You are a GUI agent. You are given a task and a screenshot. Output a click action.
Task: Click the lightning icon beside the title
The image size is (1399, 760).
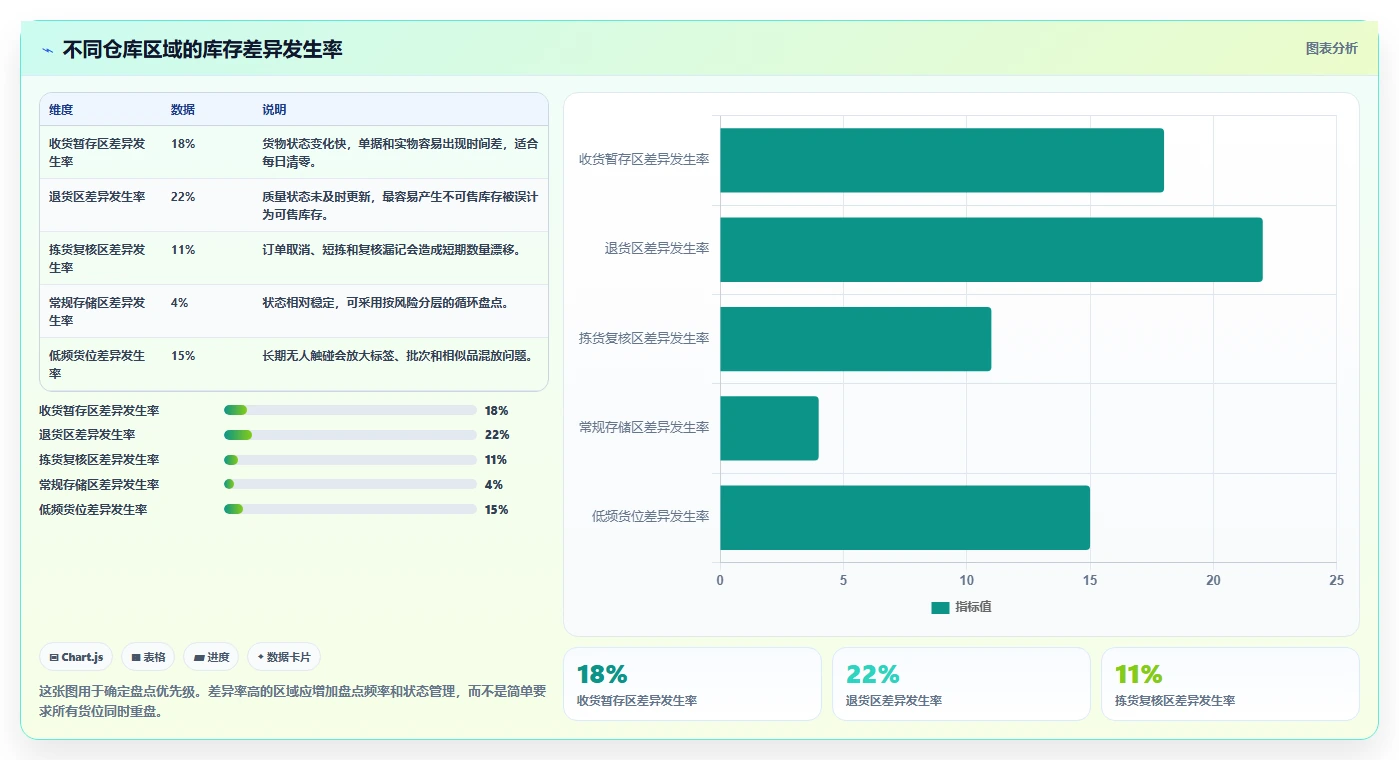tap(48, 50)
